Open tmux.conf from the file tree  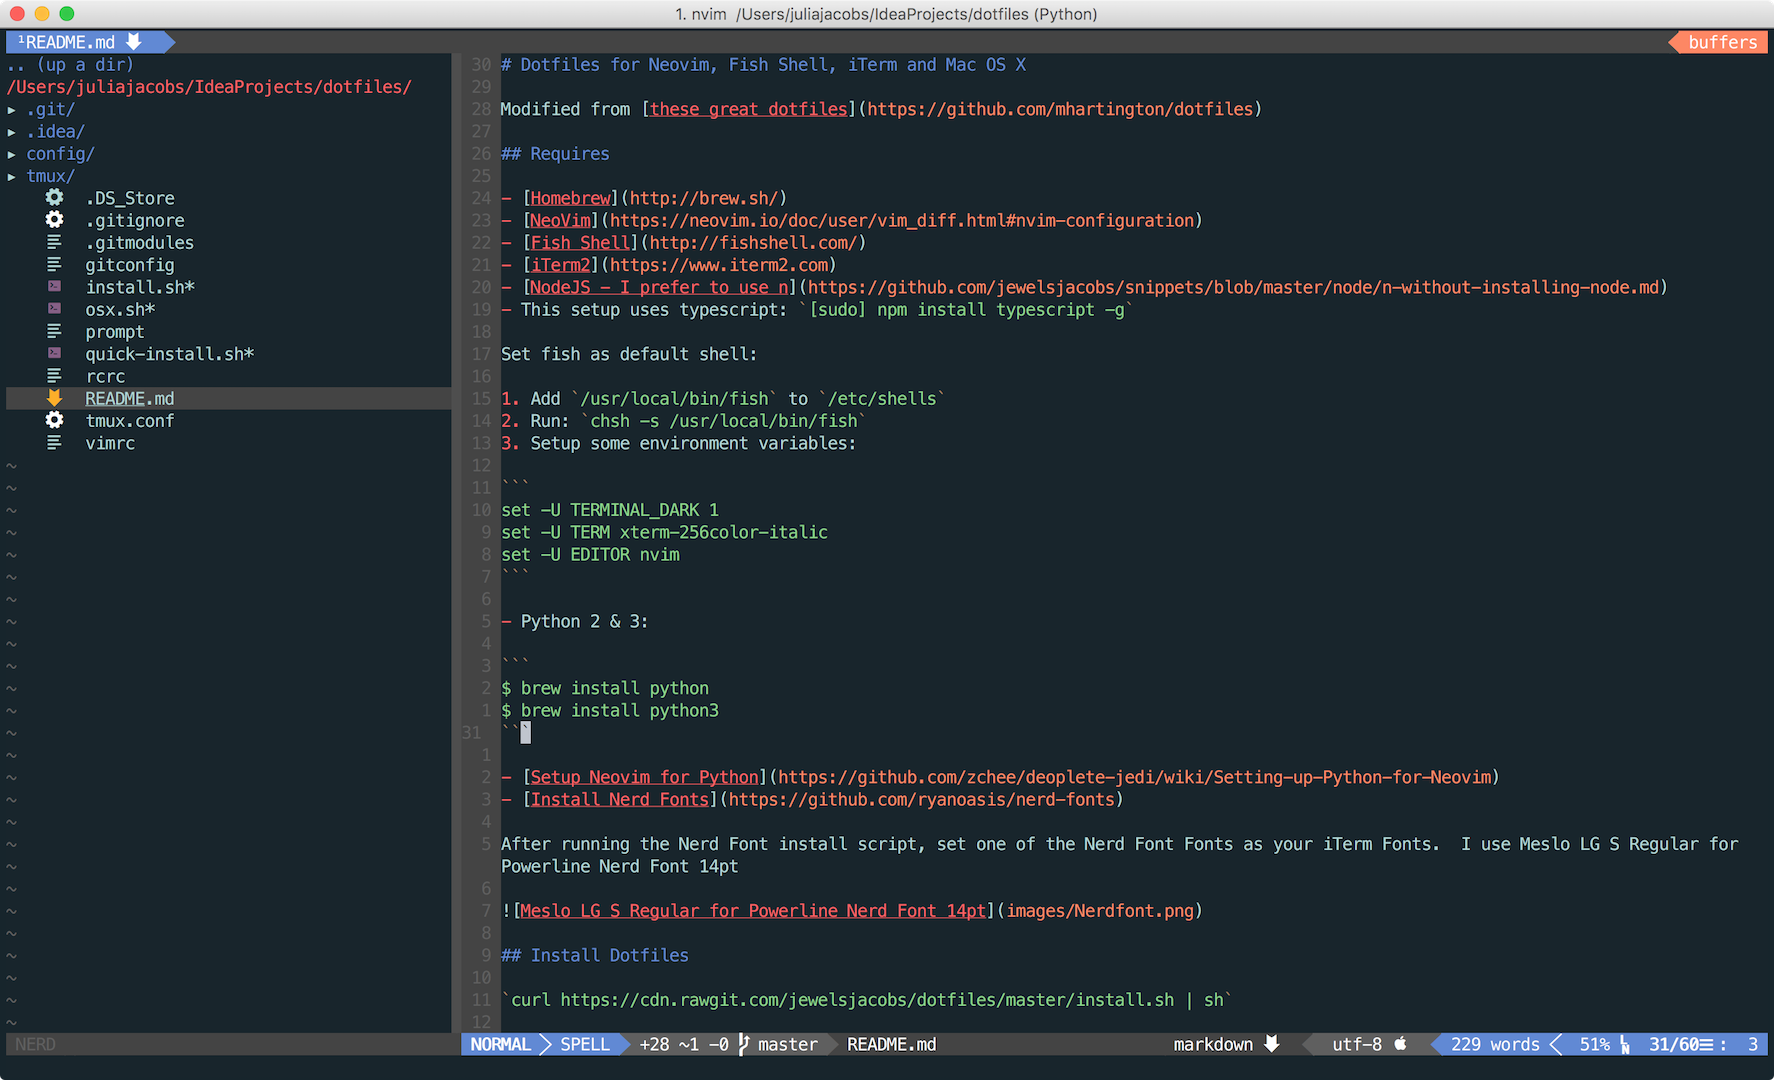click(x=130, y=421)
